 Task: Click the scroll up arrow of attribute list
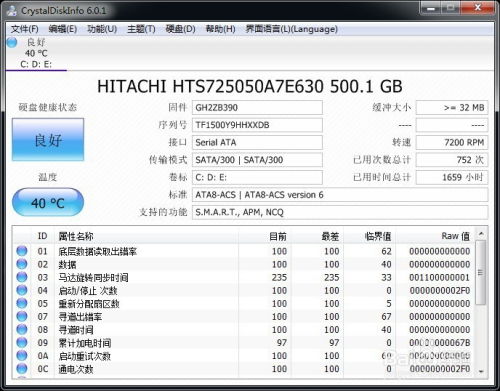(481, 234)
